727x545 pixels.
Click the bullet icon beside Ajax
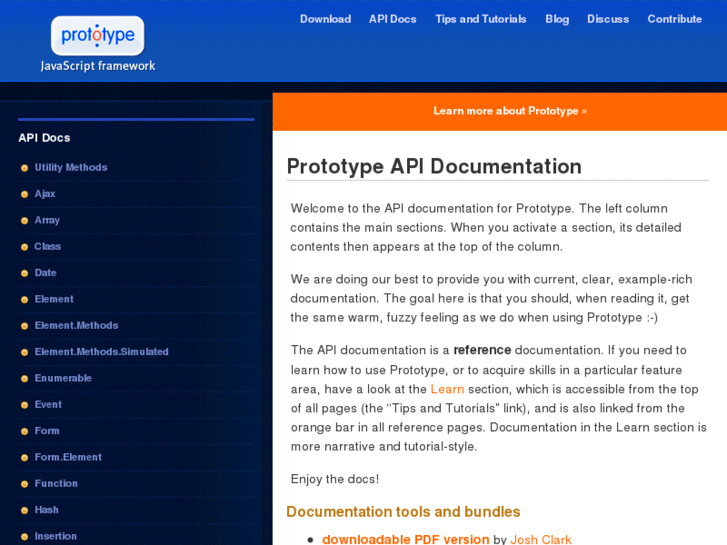coord(25,194)
